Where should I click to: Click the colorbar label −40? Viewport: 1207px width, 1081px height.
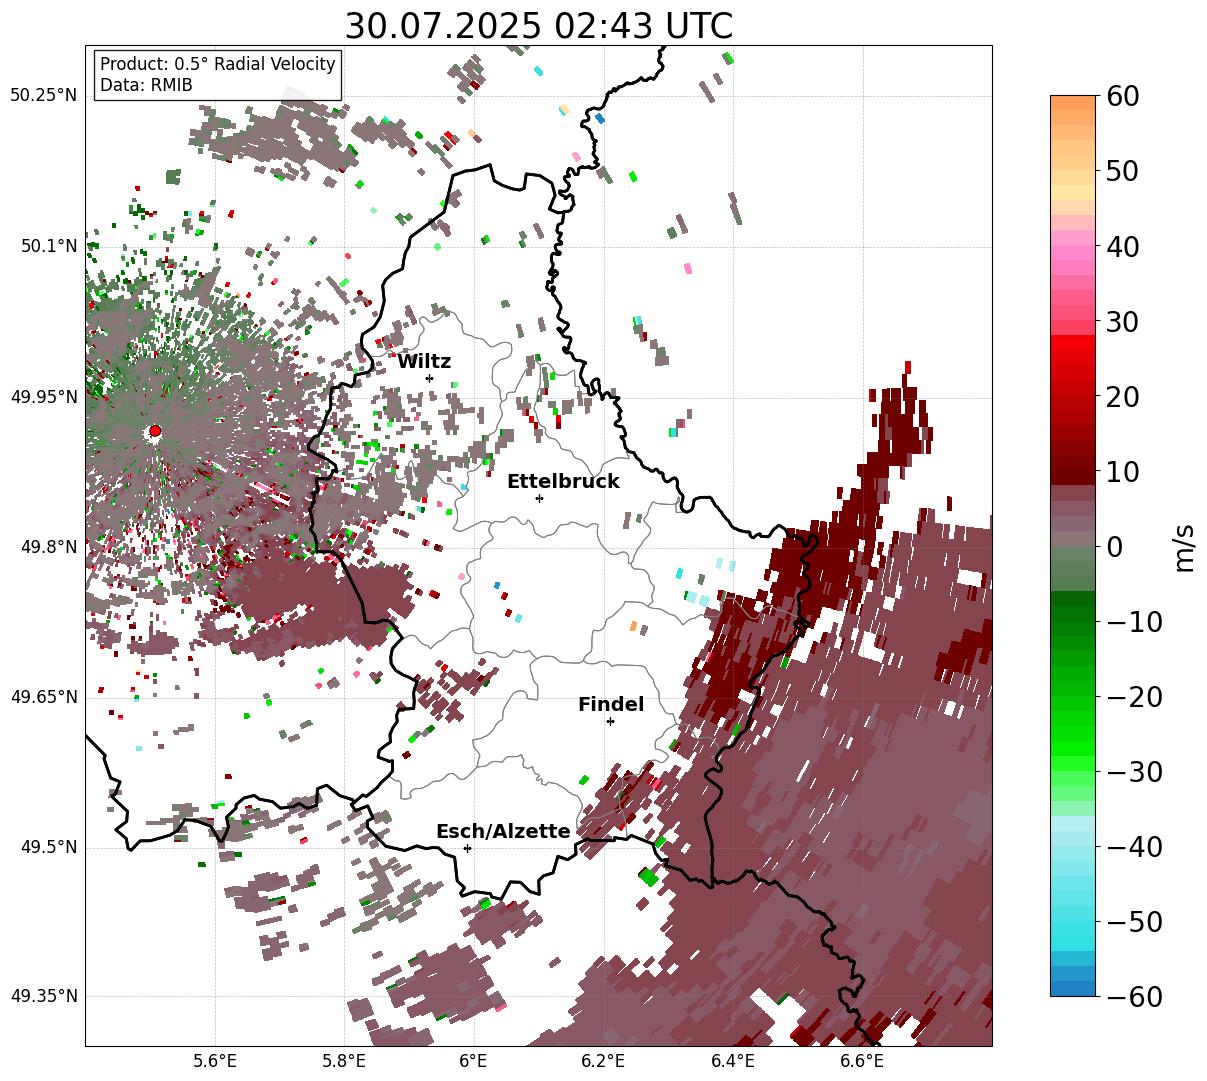1134,846
